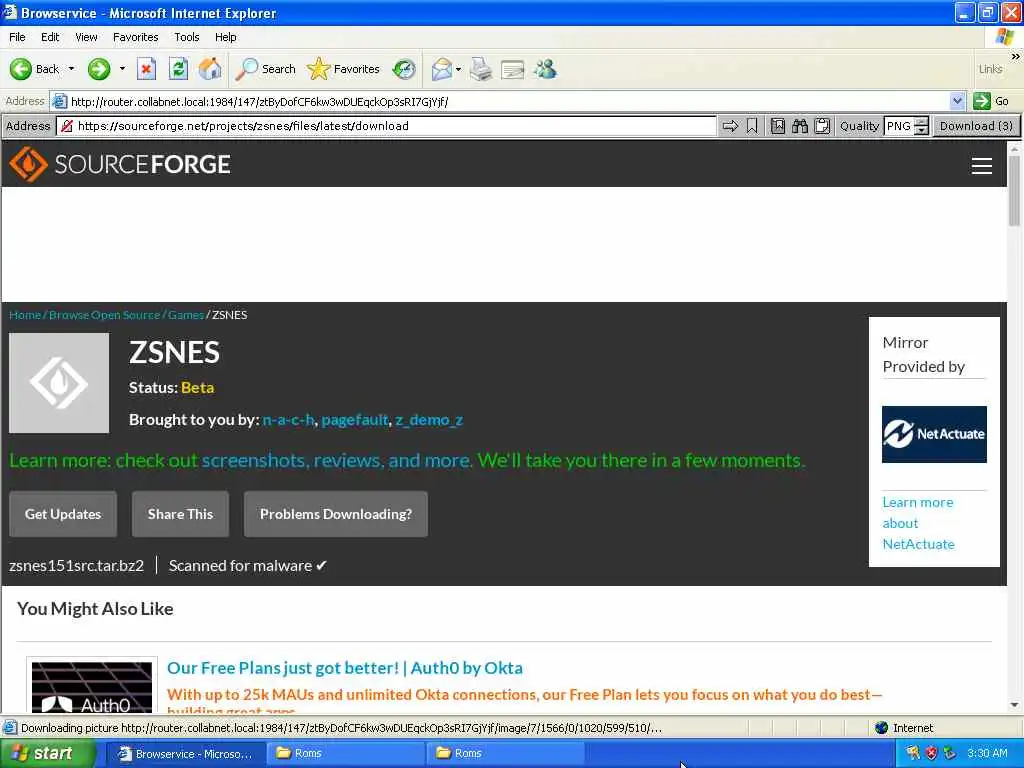Open the Back history dropdown arrow
Viewport: 1024px width, 768px height.
tap(71, 69)
